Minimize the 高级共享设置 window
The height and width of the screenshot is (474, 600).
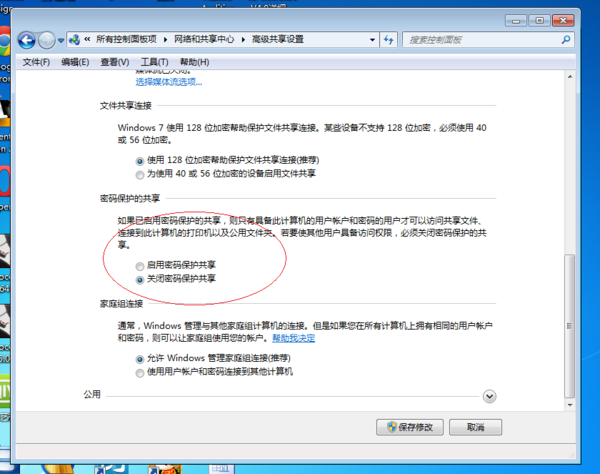pos(516,20)
